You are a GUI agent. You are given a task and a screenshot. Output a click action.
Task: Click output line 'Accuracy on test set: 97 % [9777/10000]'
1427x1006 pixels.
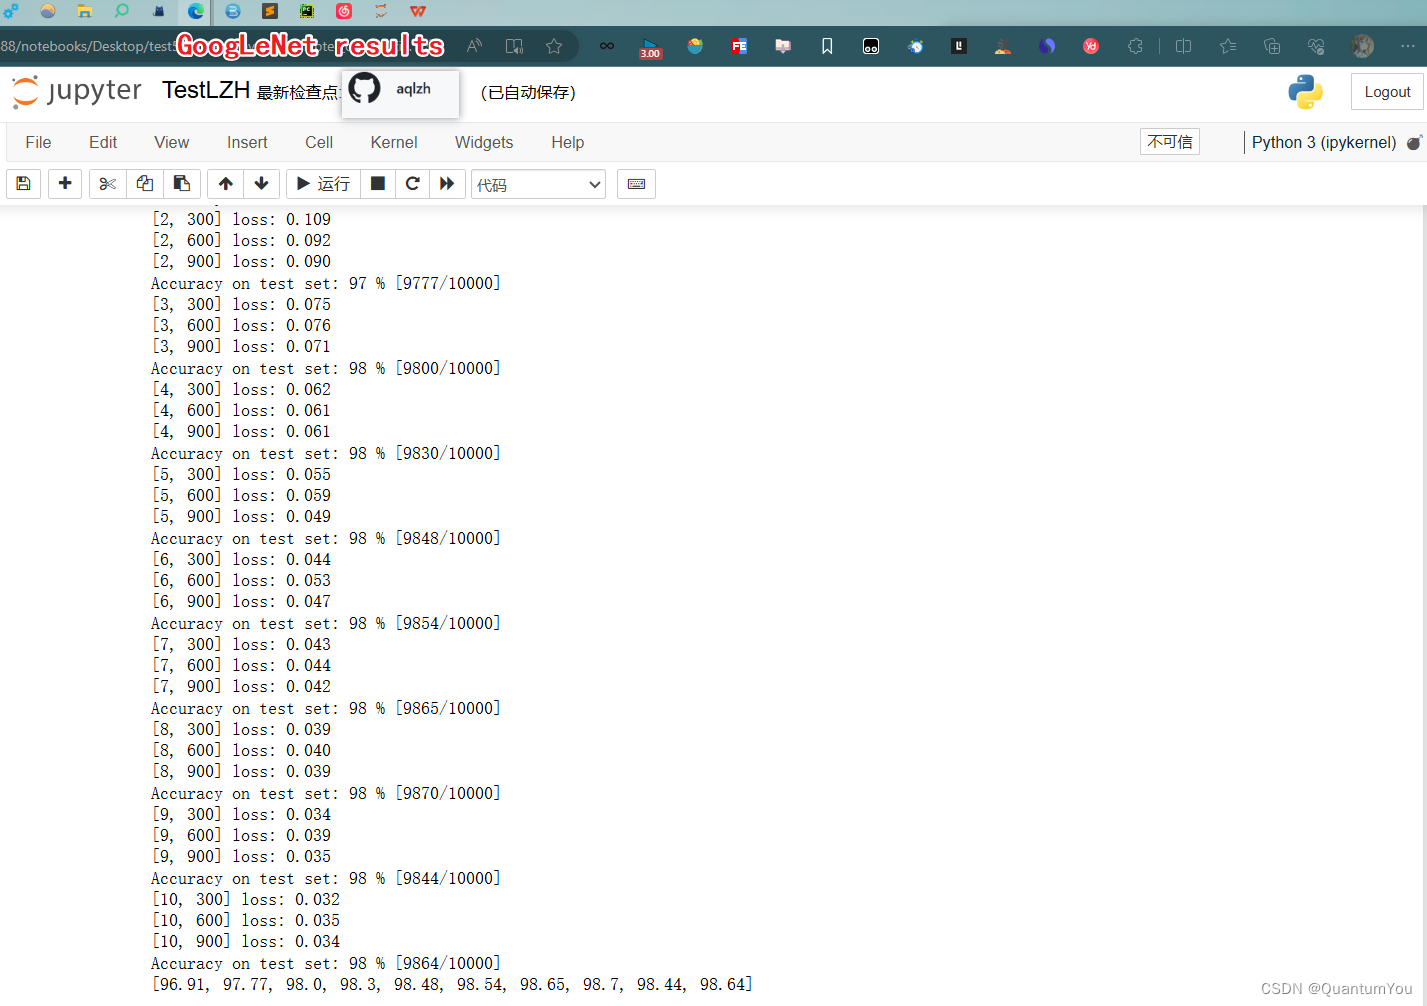(326, 284)
